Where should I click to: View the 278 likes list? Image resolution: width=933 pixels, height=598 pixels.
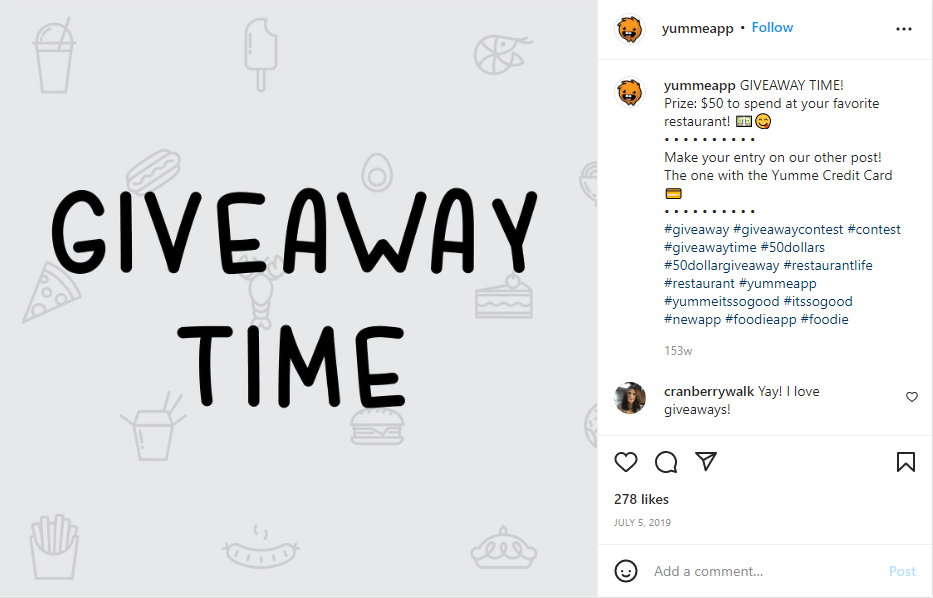pos(641,499)
